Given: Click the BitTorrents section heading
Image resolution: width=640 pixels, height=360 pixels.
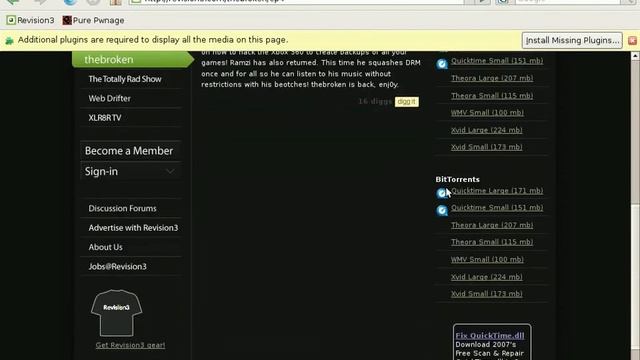Looking at the screenshot, I should pyautogui.click(x=457, y=180).
